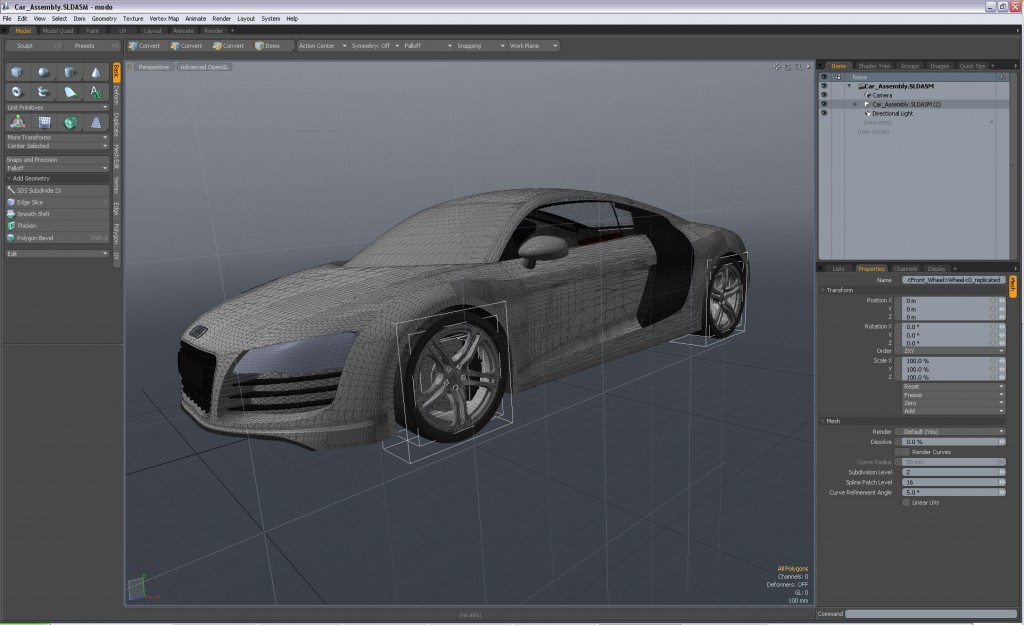Toggle the Linear UVs checkbox
Image resolution: width=1024 pixels, height=625 pixels.
[906, 503]
